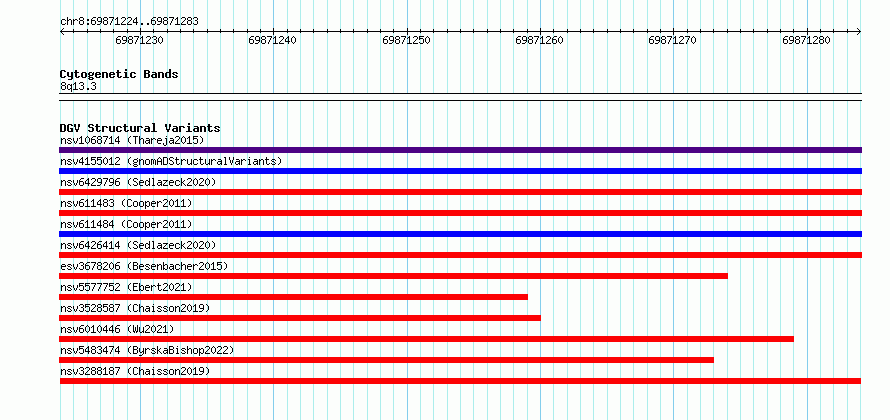Screen dimensions: 890x420
Task: Click ruler position 69871250
Action: coord(406,40)
